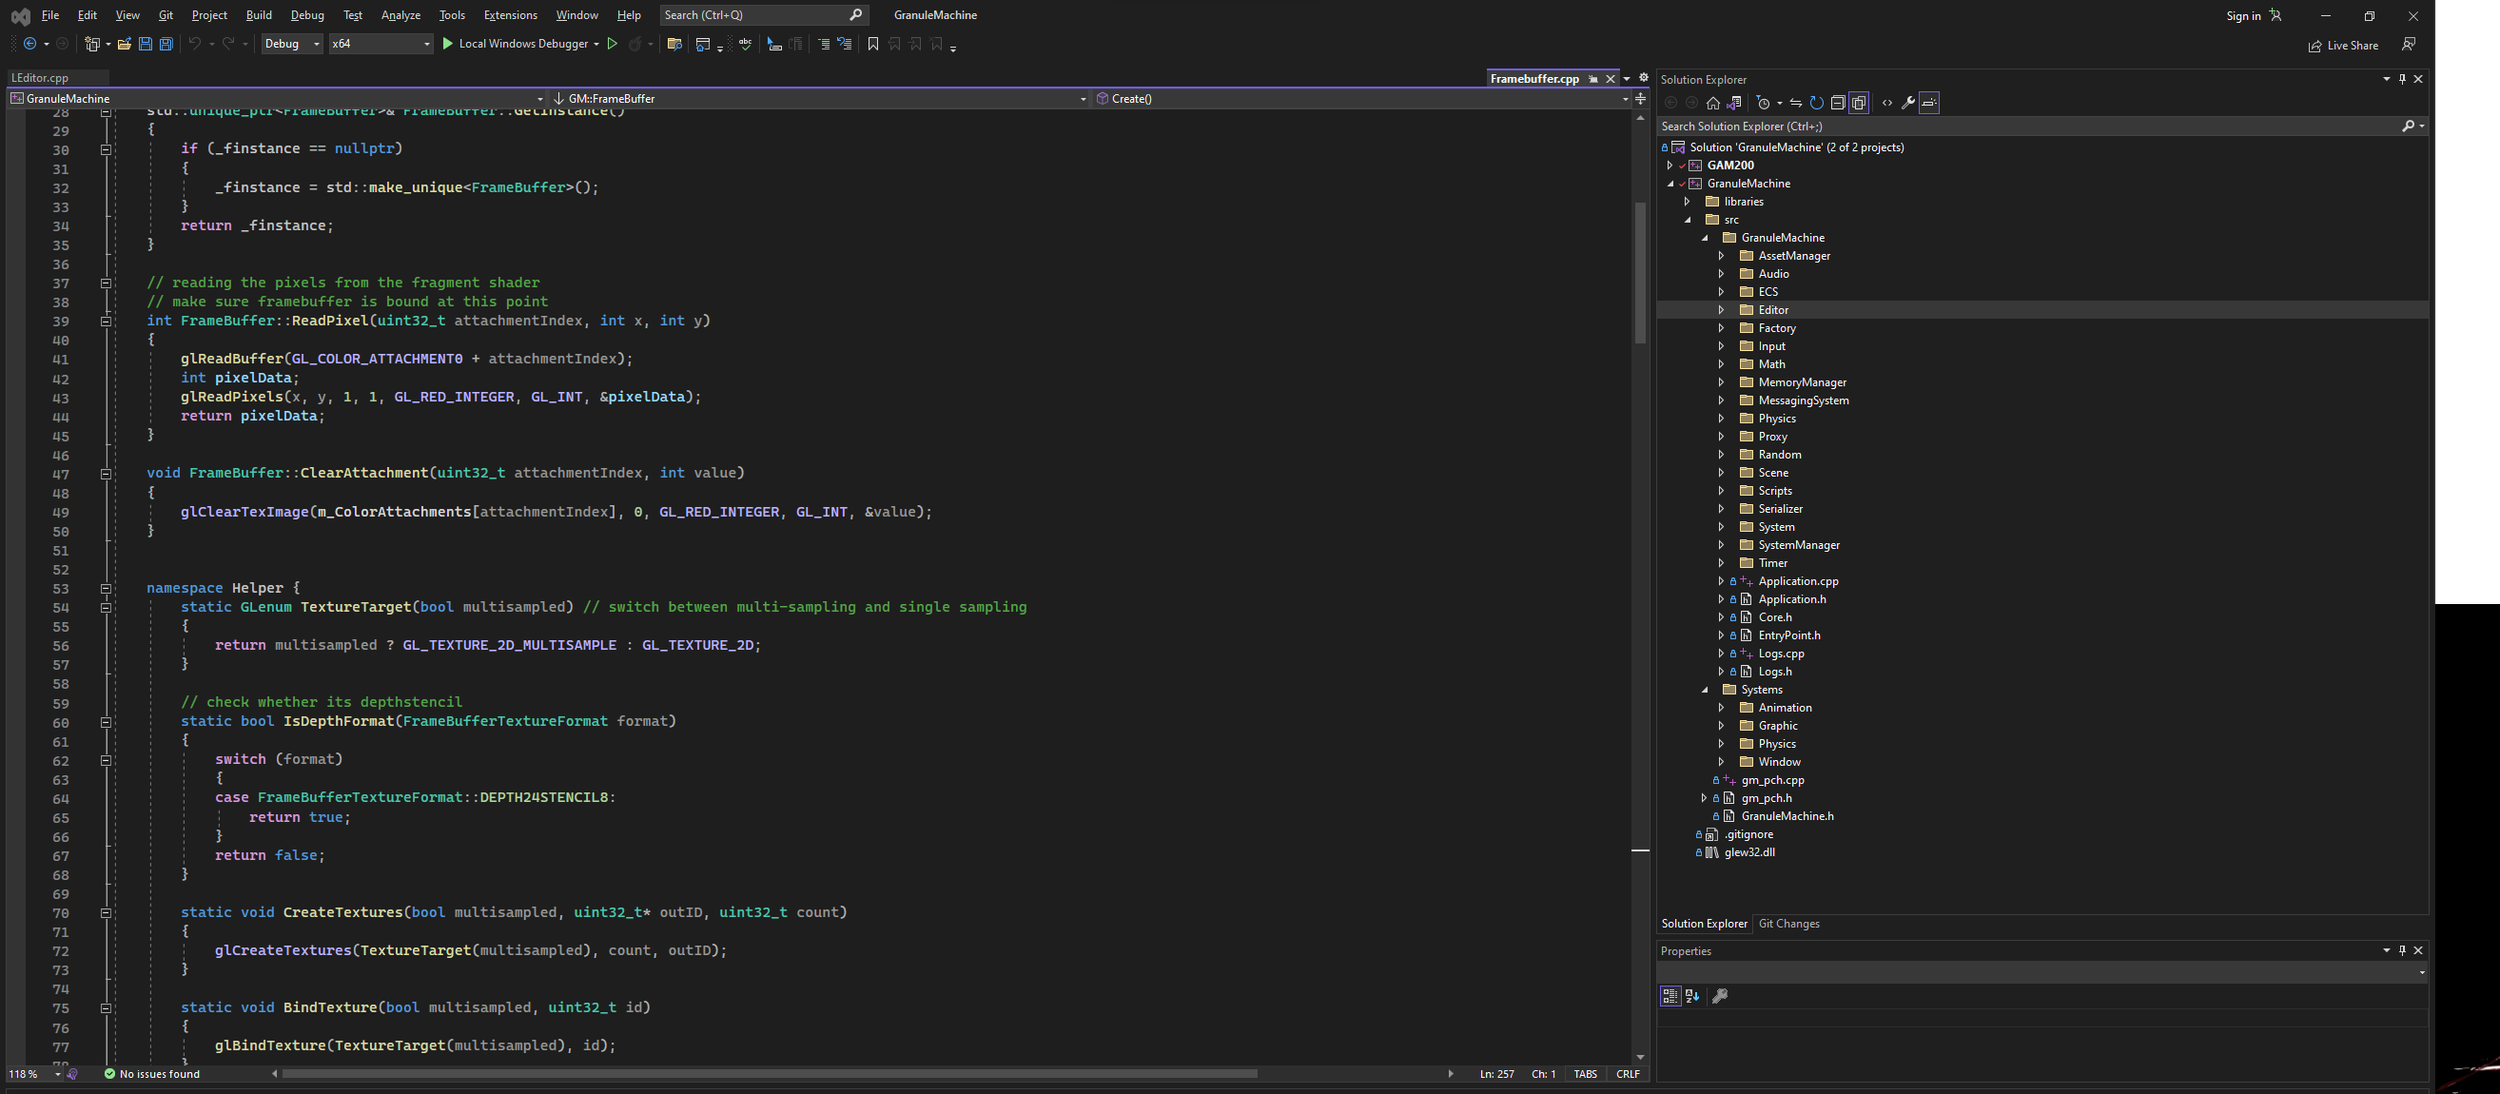
Task: Save the current file with the single-disk icon
Action: pos(145,44)
